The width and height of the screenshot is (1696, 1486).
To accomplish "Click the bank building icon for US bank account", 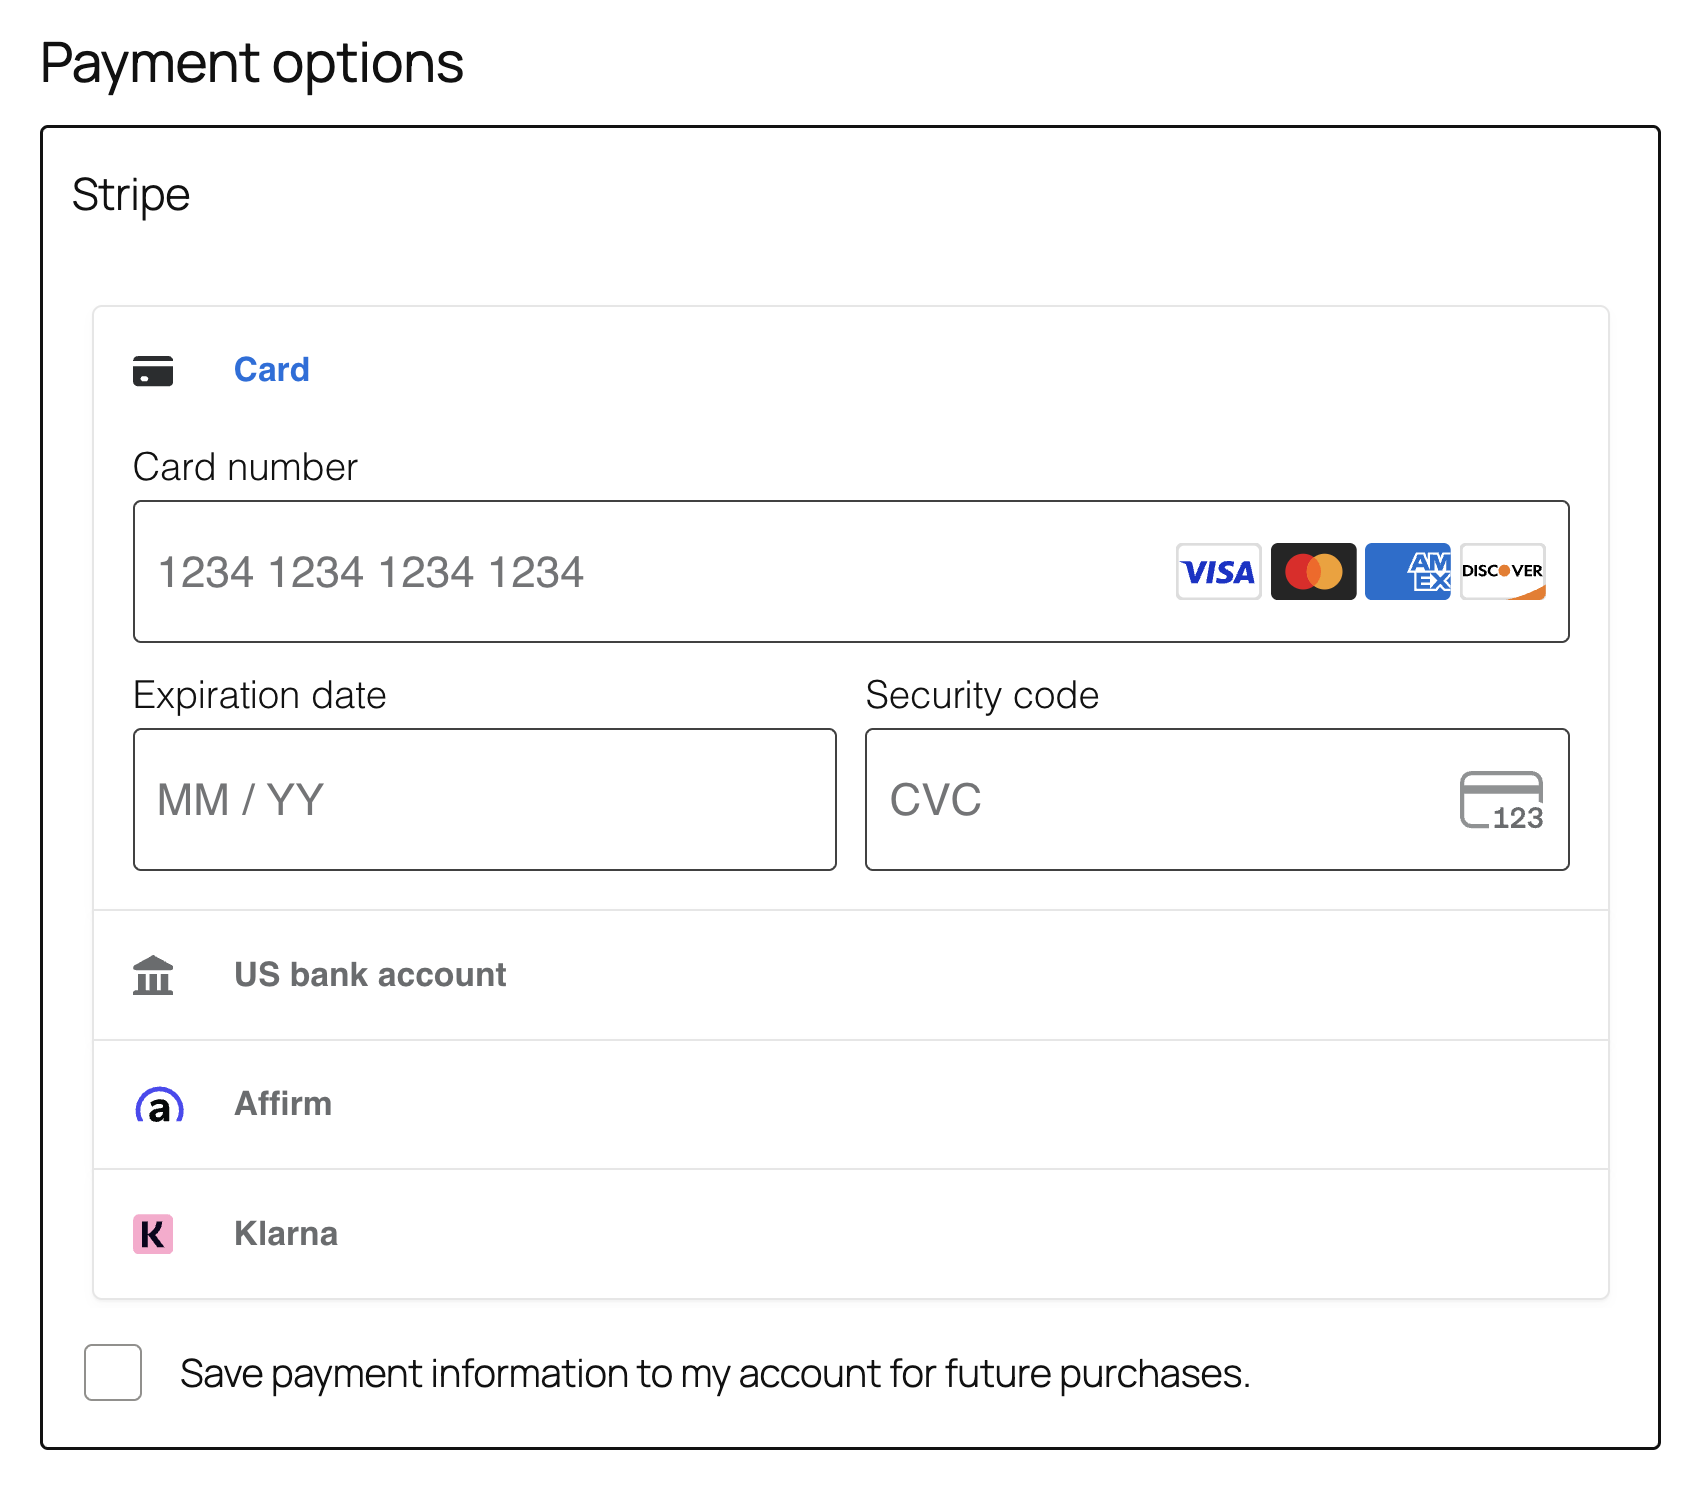I will [x=153, y=974].
